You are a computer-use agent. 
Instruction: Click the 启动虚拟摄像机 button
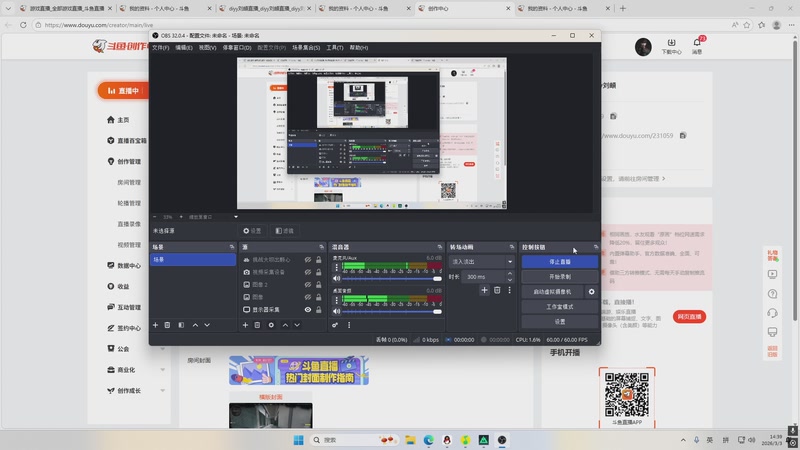point(553,292)
